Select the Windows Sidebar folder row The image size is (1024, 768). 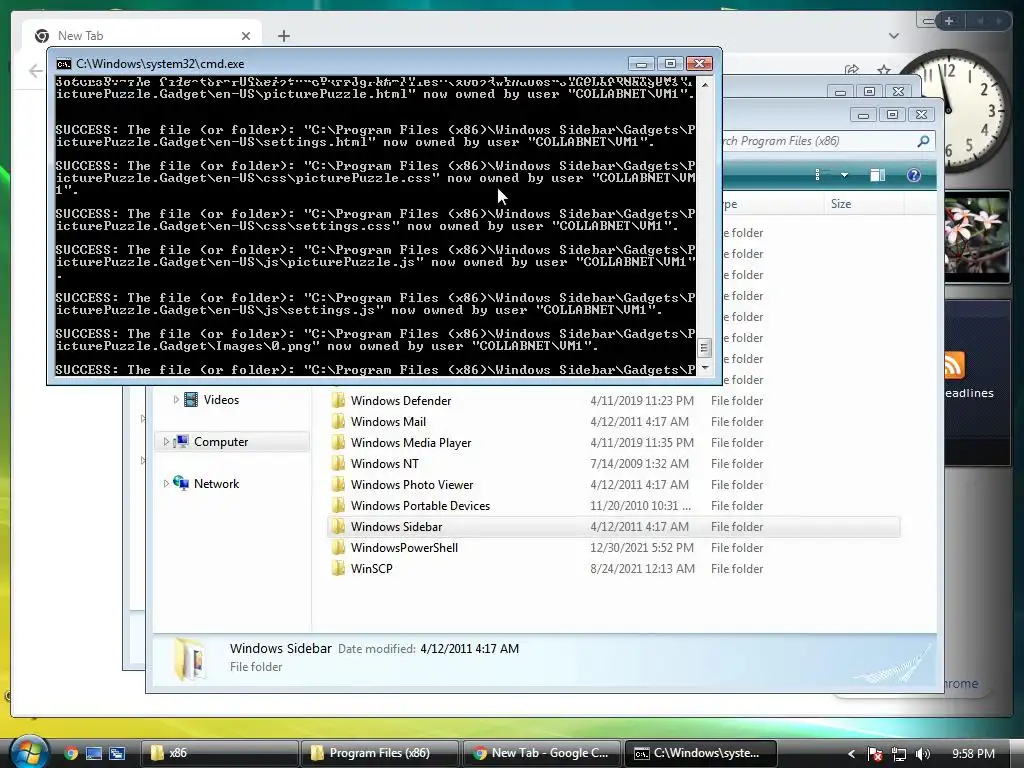click(613, 526)
